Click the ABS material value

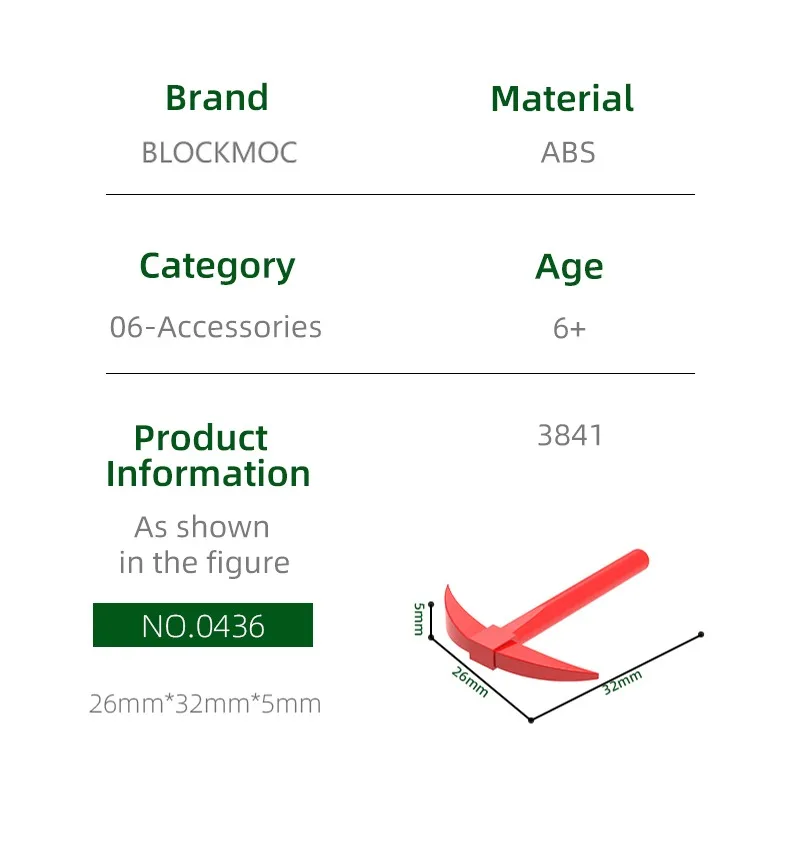click(x=568, y=153)
